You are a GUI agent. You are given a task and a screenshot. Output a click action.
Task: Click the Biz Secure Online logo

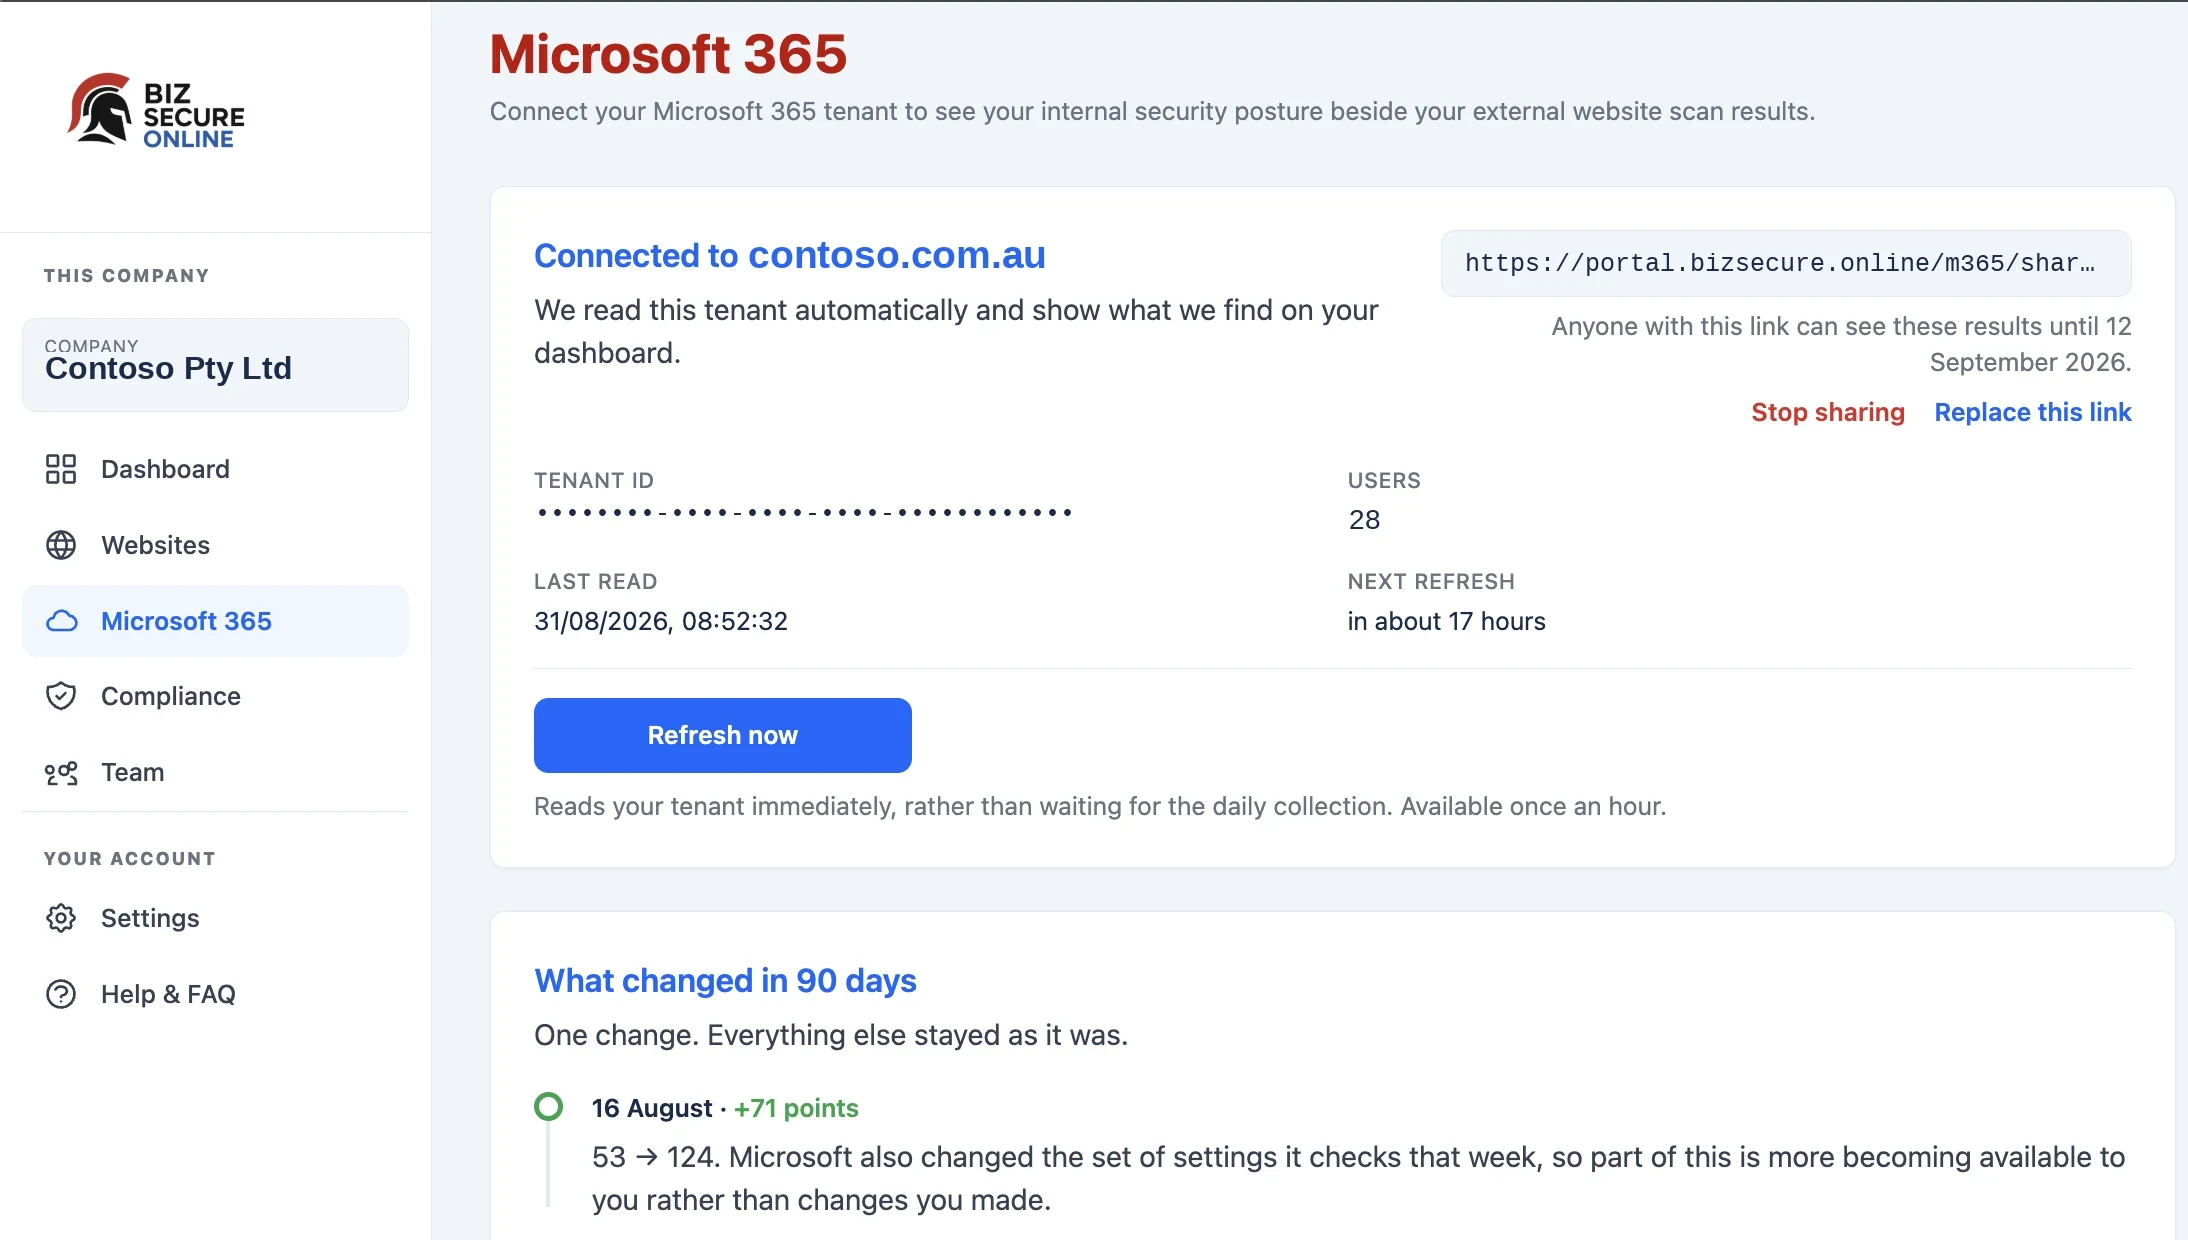pyautogui.click(x=156, y=110)
